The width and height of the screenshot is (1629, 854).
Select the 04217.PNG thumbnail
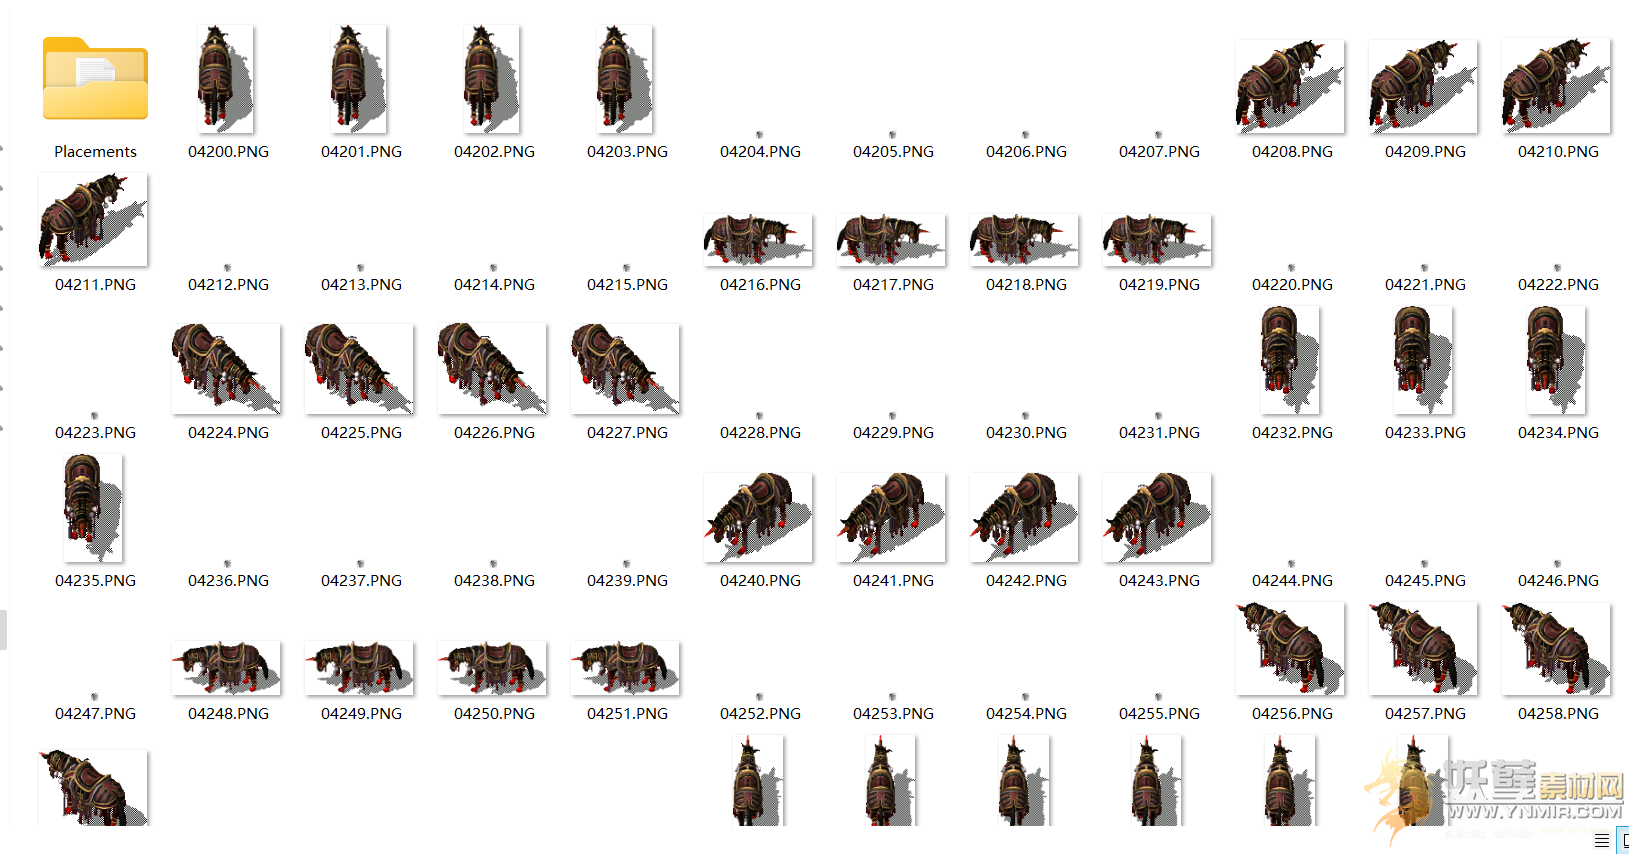point(891,240)
